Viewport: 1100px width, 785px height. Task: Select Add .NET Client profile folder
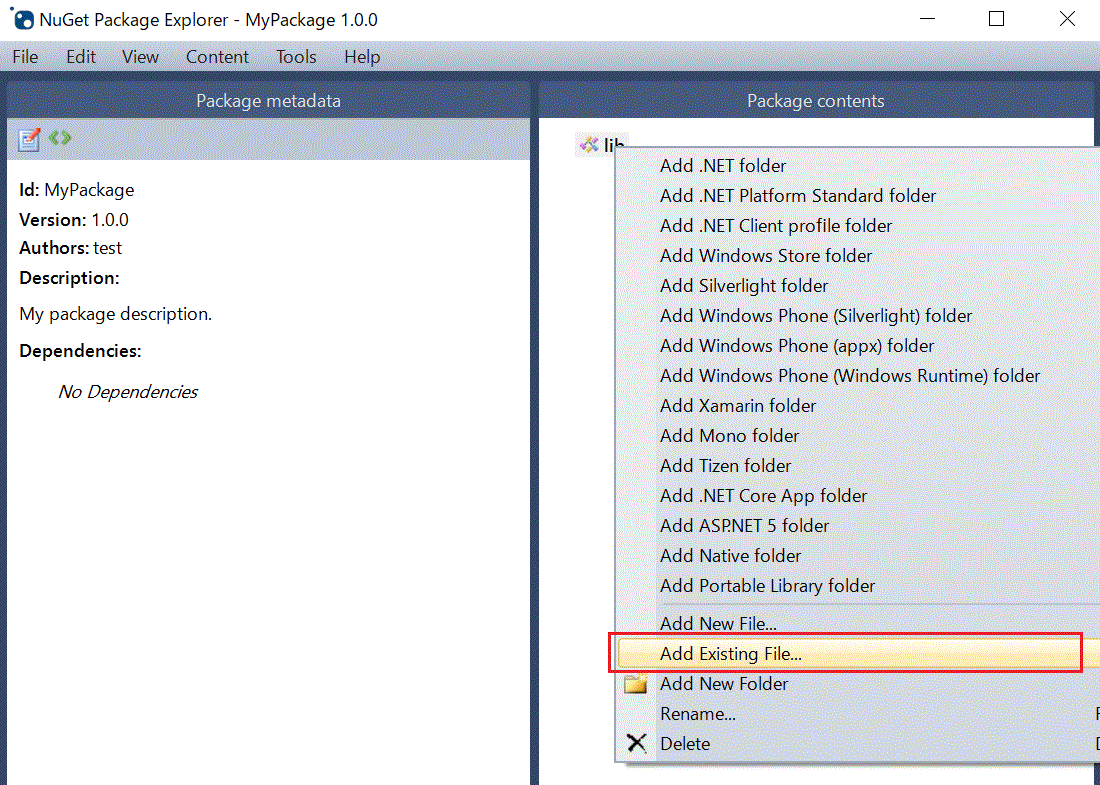(x=857, y=226)
